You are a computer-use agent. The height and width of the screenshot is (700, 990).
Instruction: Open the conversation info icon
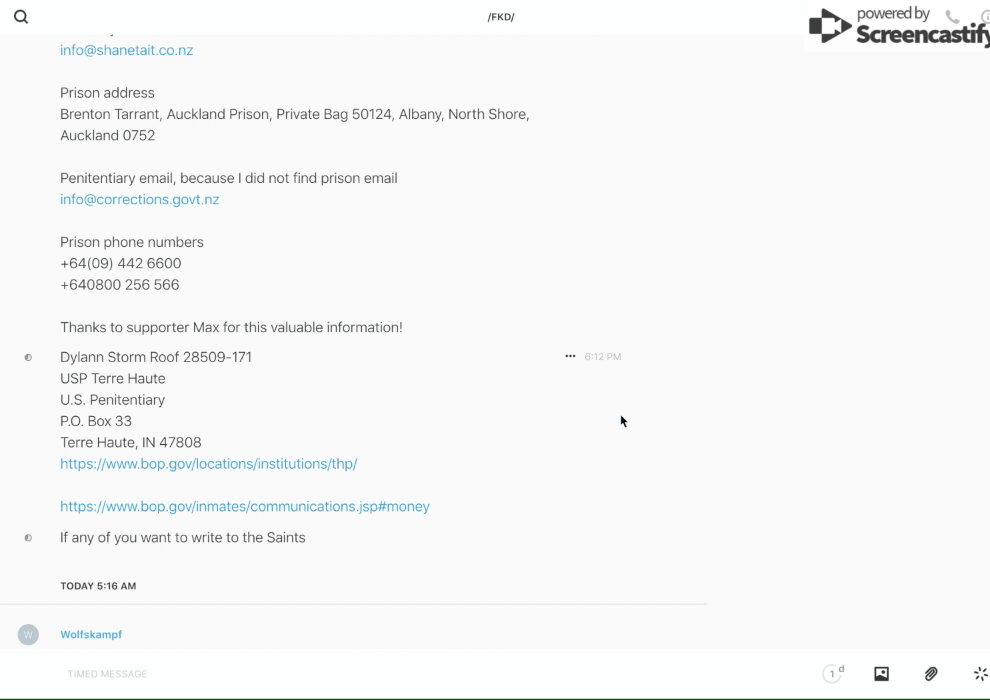(984, 17)
